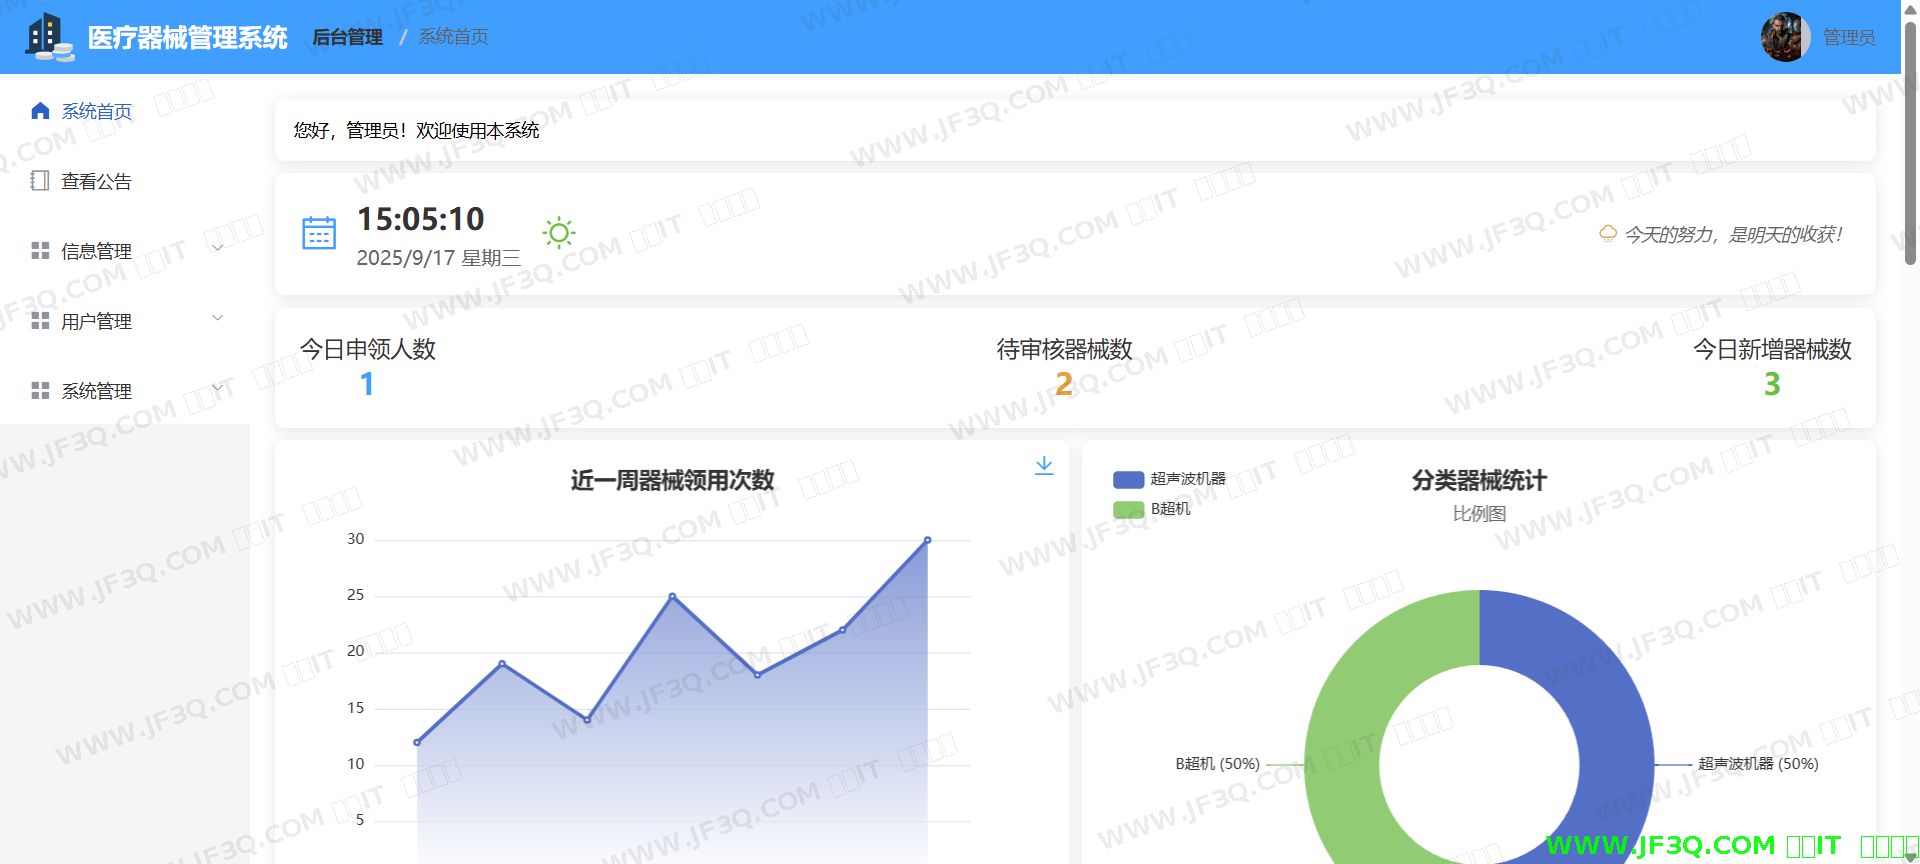
Task: Click the notebook icon beside 查看公告
Action: click(40, 181)
